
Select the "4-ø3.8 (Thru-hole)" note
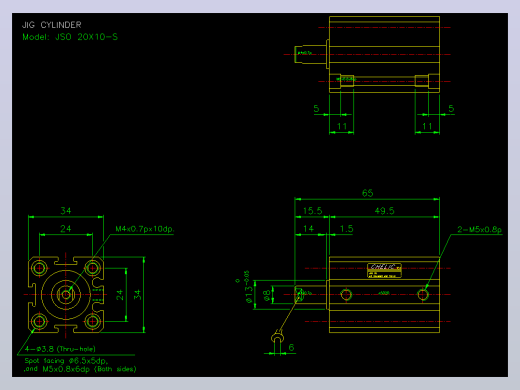[x=60, y=349]
